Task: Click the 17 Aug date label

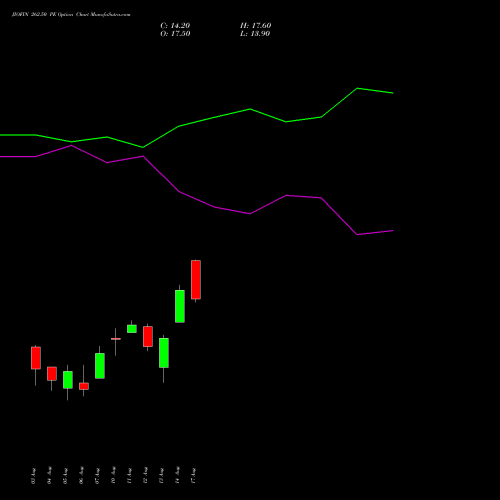Action: pos(193,476)
